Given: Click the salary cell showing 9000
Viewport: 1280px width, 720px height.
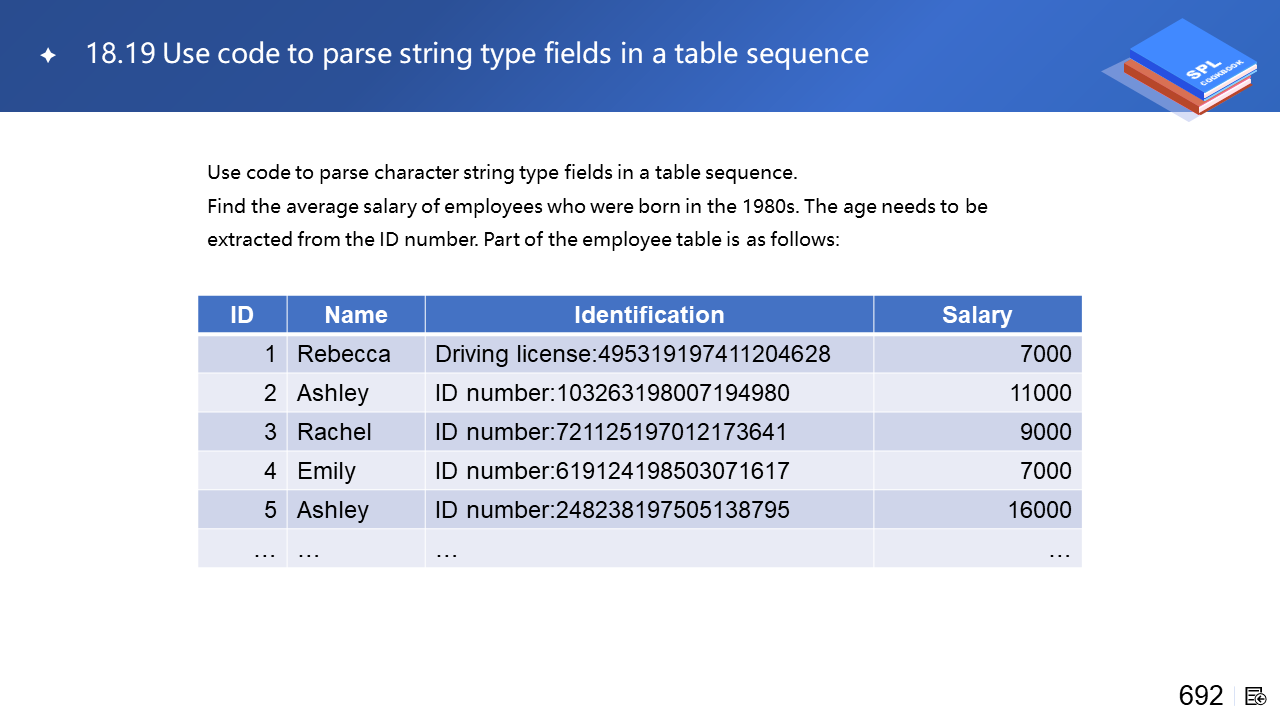Looking at the screenshot, I should (1045, 432).
